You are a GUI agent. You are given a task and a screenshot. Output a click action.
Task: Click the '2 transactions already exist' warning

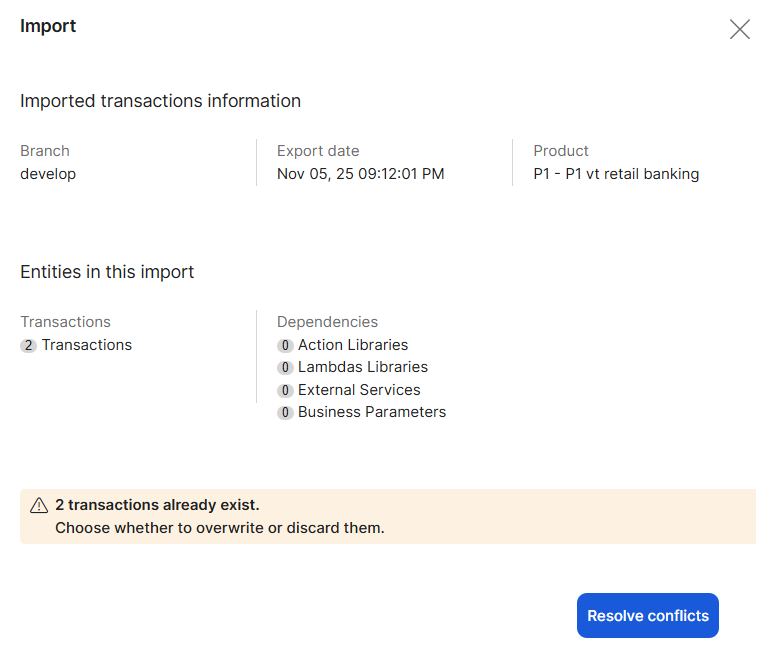click(x=157, y=505)
